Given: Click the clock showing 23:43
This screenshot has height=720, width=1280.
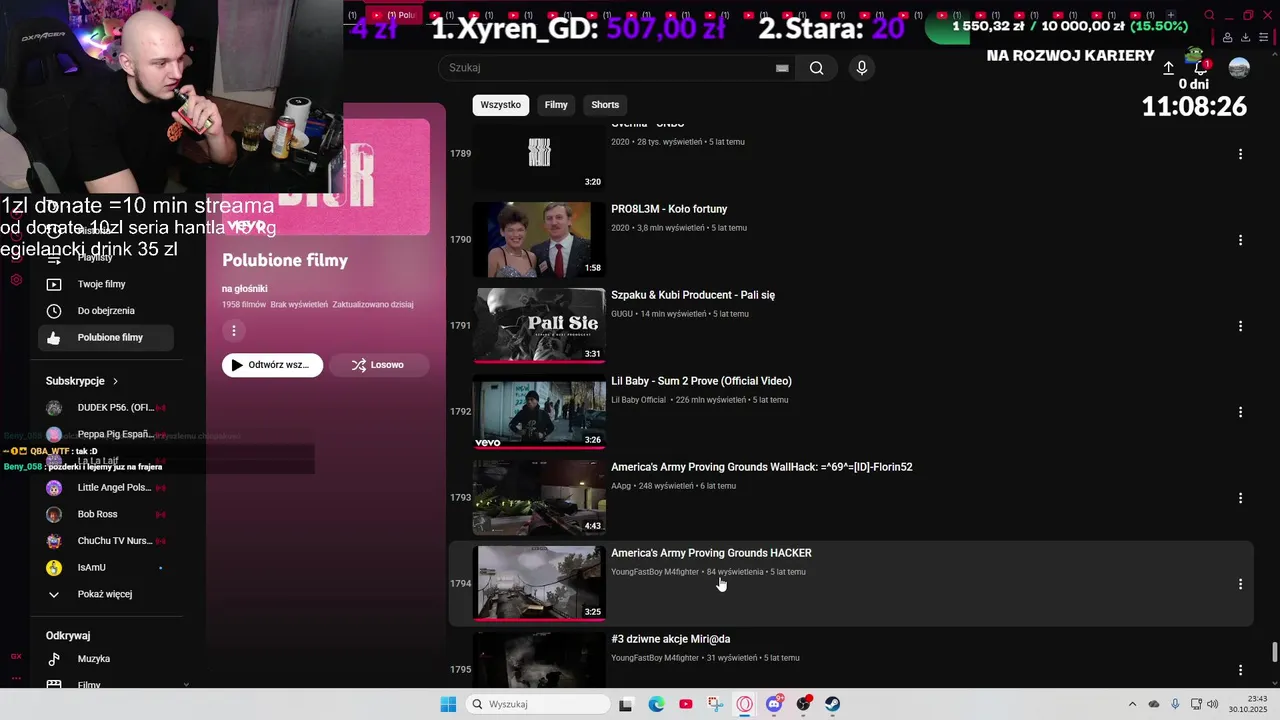Looking at the screenshot, I should click(1257, 699).
